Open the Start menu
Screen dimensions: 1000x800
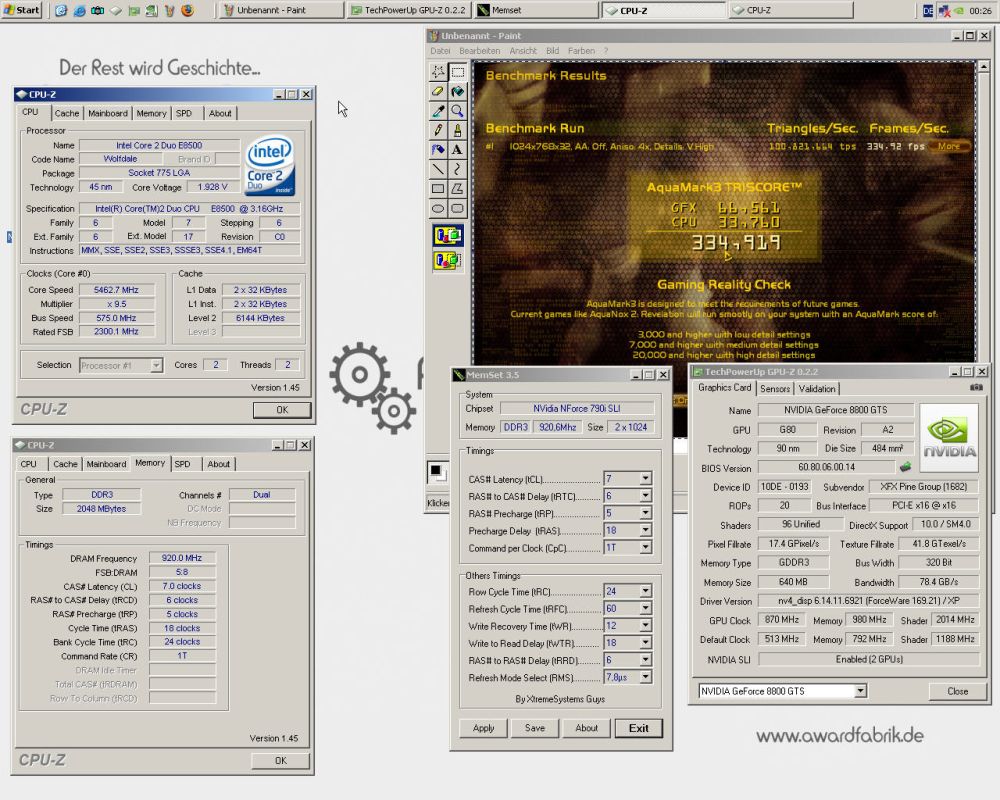(x=21, y=10)
